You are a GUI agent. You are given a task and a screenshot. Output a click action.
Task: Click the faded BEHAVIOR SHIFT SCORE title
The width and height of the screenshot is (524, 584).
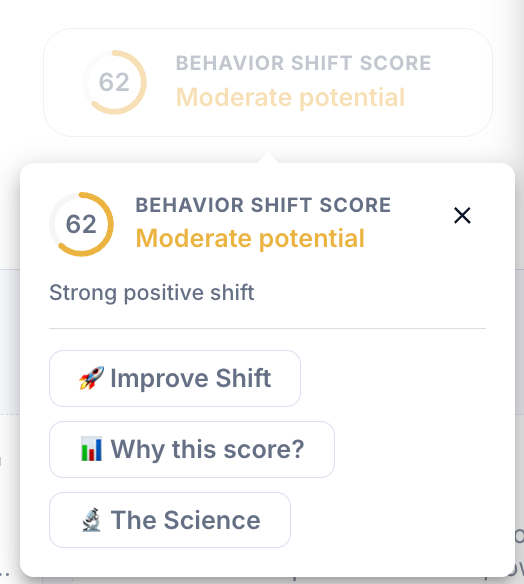(x=303, y=63)
